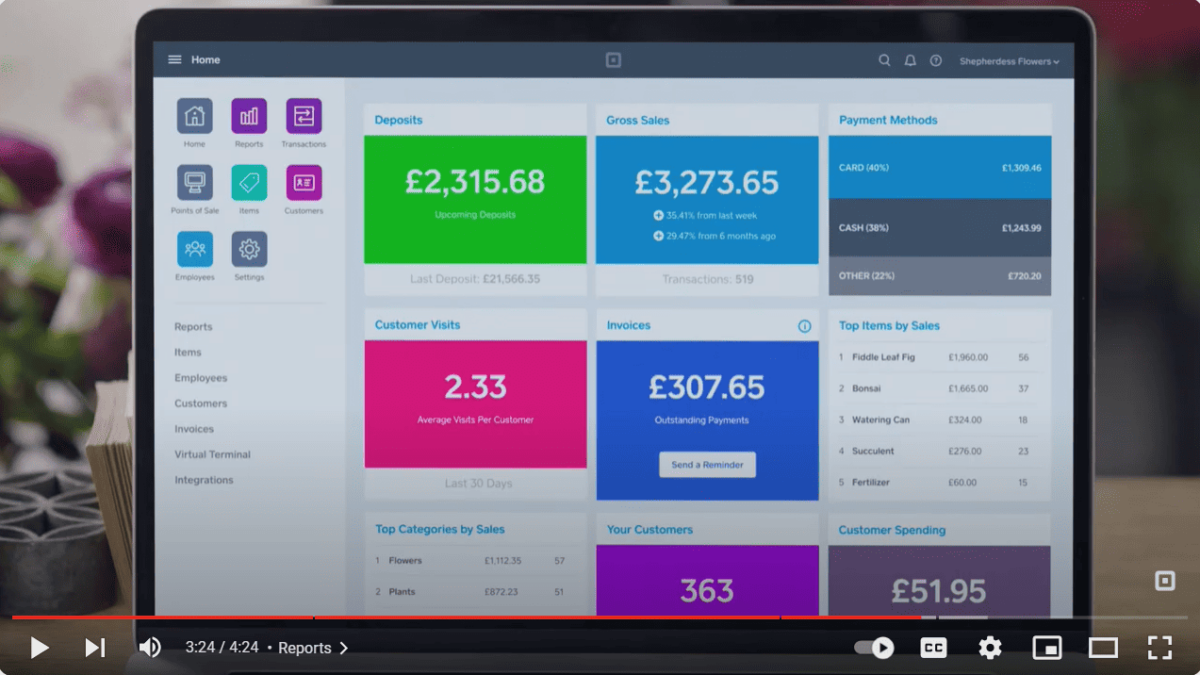
Task: Select the Reports icon in sidebar
Action: click(x=248, y=118)
